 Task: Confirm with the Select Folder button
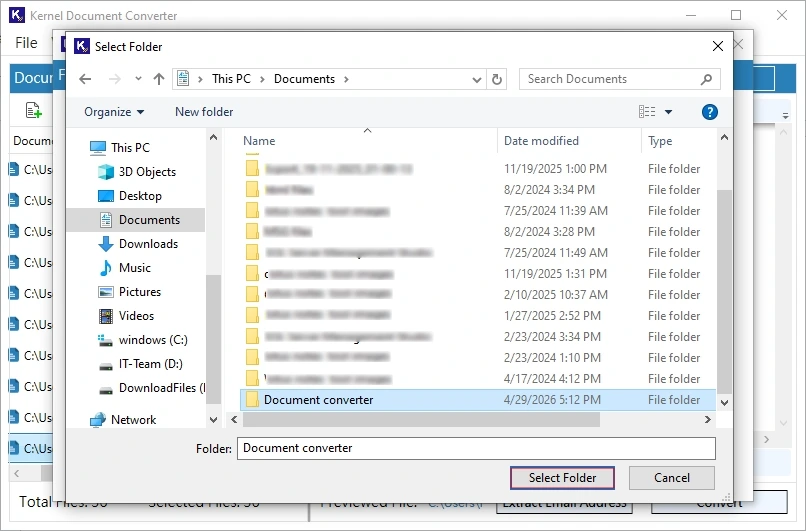click(x=562, y=478)
